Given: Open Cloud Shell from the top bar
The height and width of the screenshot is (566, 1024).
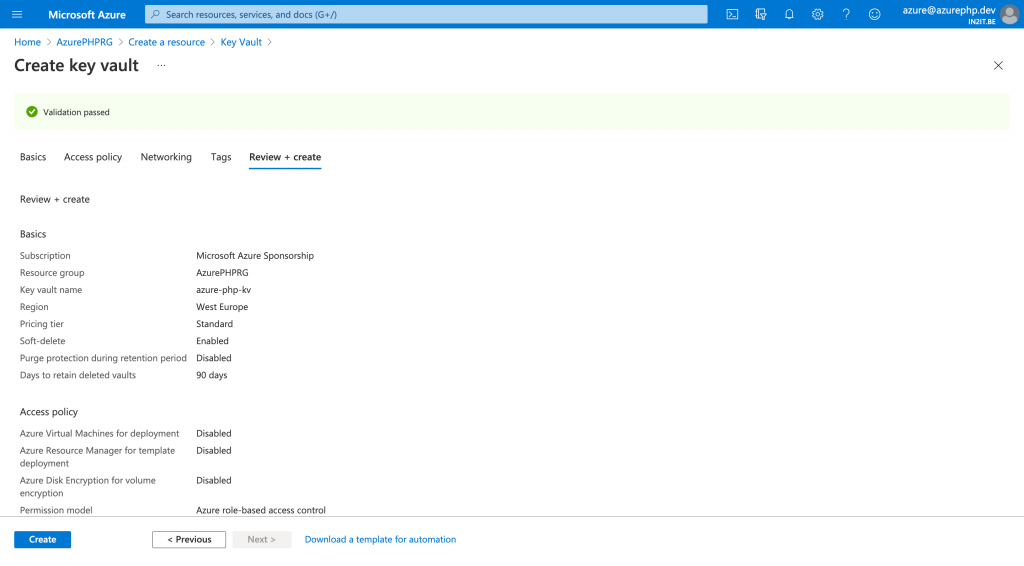Looking at the screenshot, I should (732, 14).
